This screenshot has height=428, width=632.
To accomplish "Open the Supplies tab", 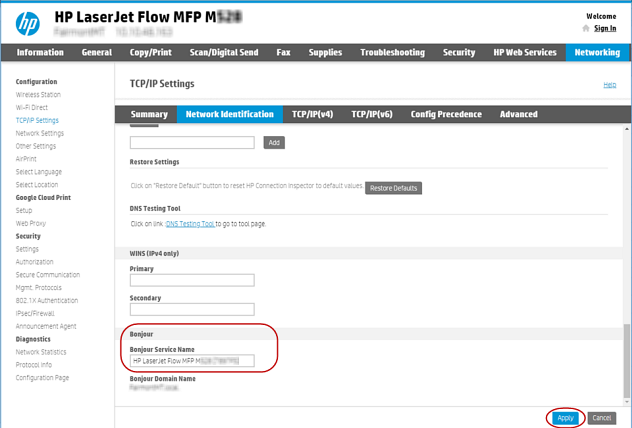I will coord(325,52).
